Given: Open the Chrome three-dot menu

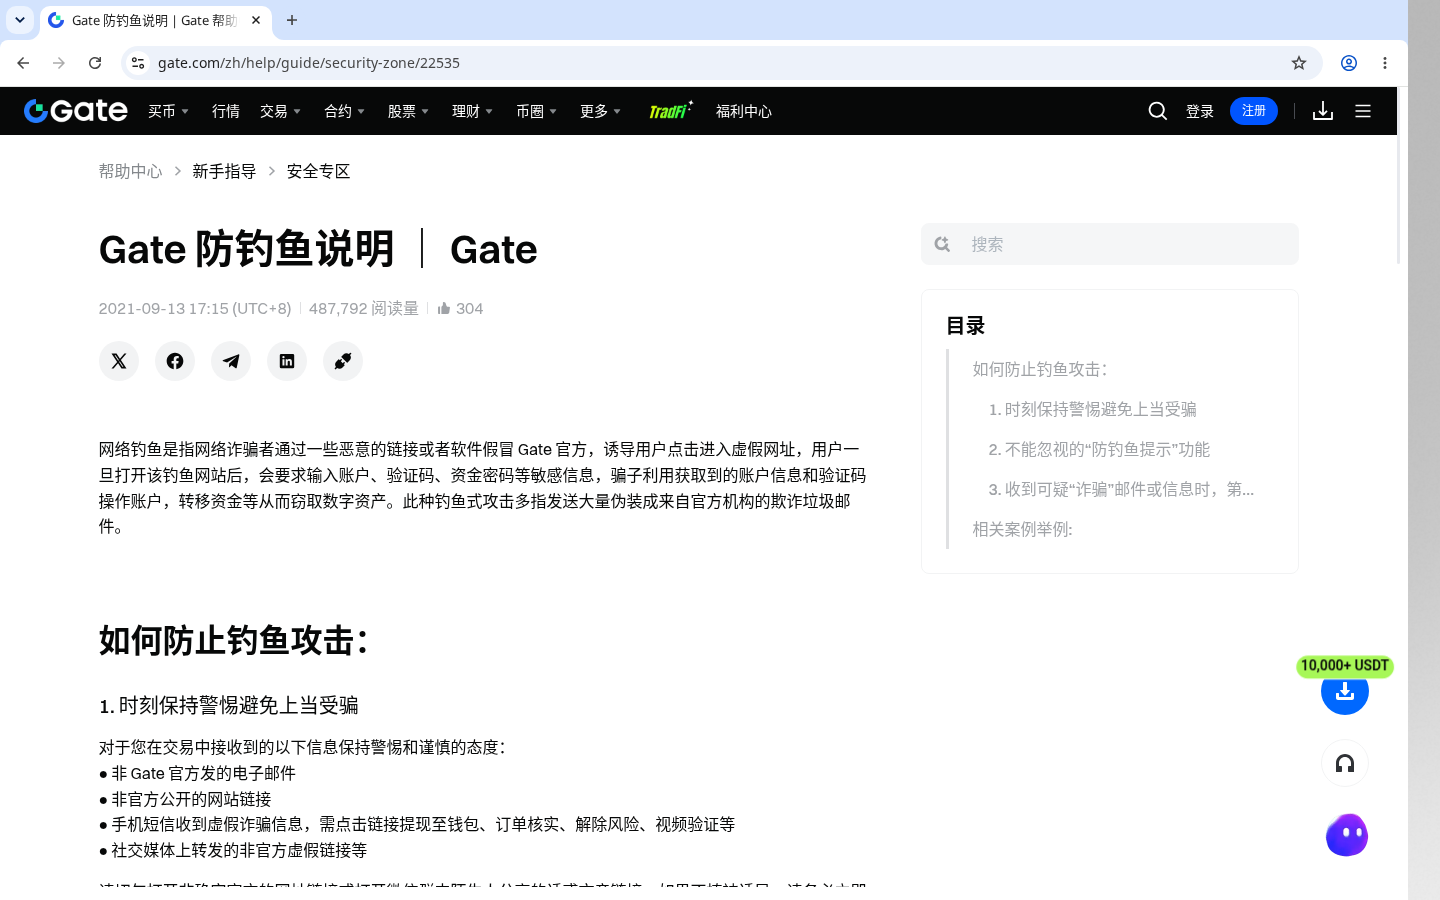Looking at the screenshot, I should tap(1385, 63).
